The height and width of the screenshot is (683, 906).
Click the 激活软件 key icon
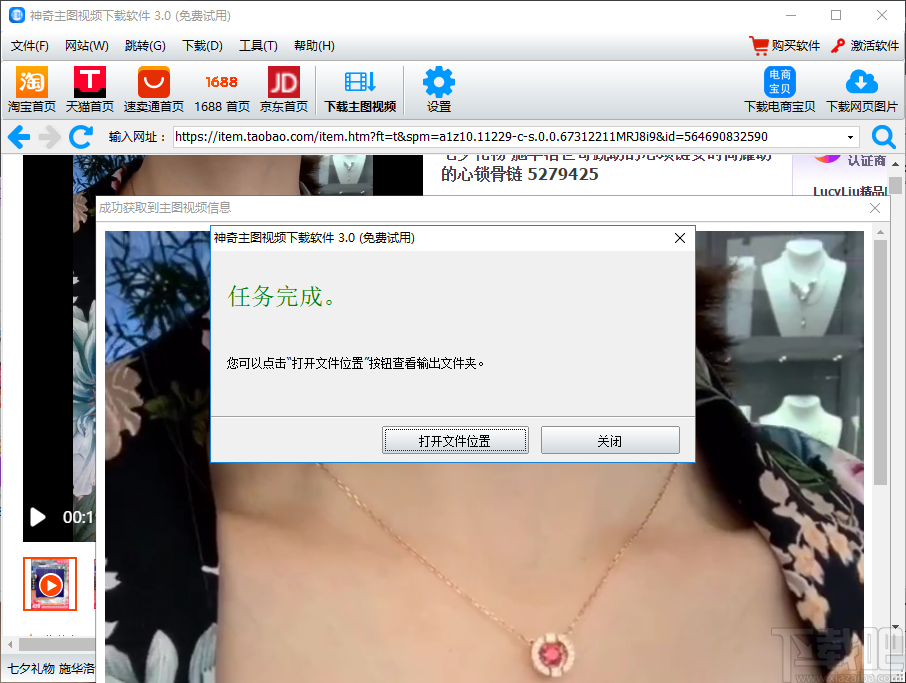coord(838,45)
